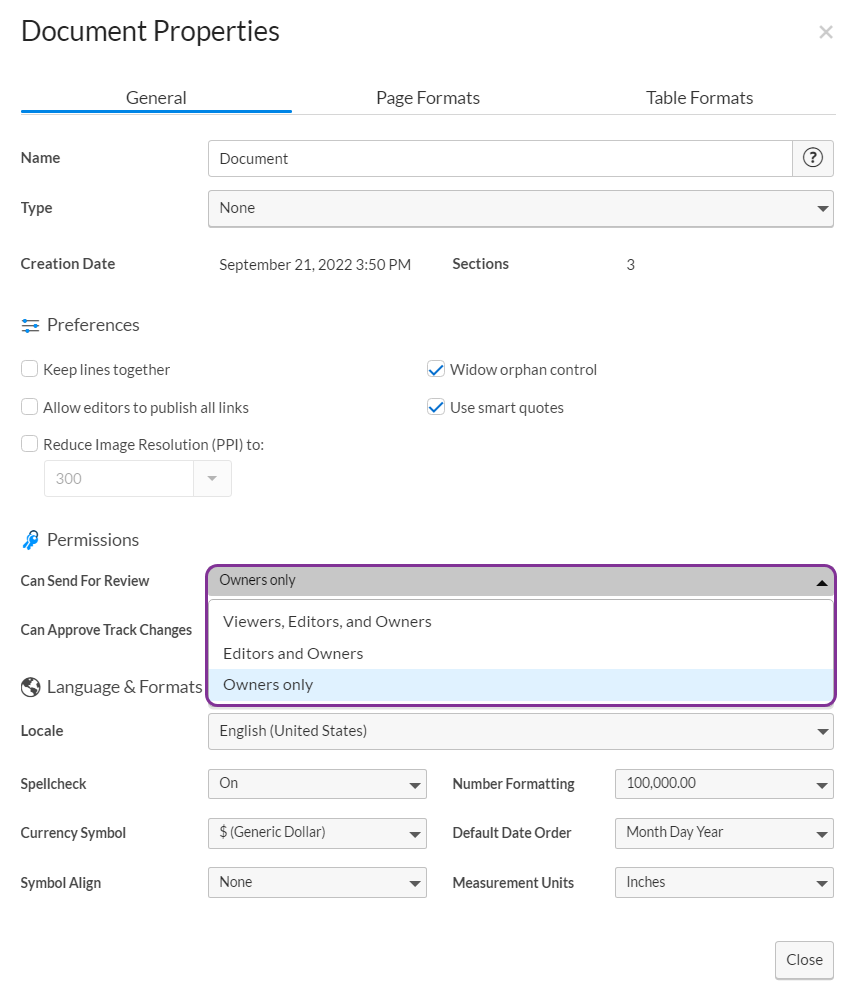Uncheck Use smart quotes
856x1003 pixels.
tap(436, 407)
